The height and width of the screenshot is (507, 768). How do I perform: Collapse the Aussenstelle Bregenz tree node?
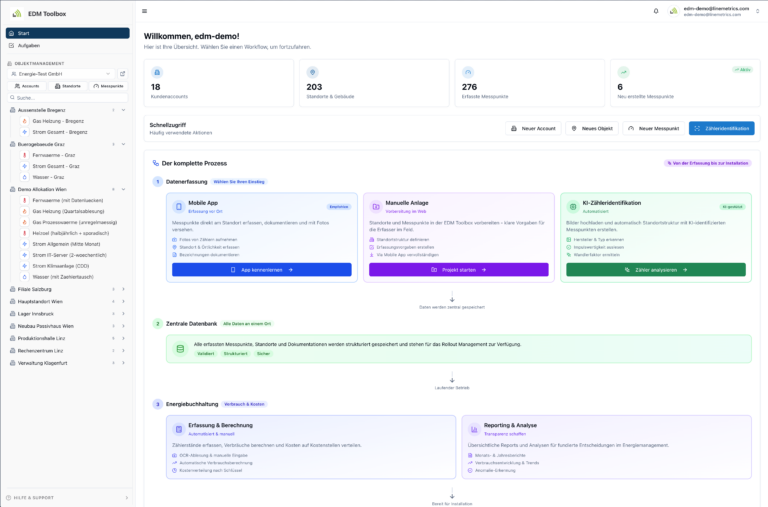tap(123, 110)
